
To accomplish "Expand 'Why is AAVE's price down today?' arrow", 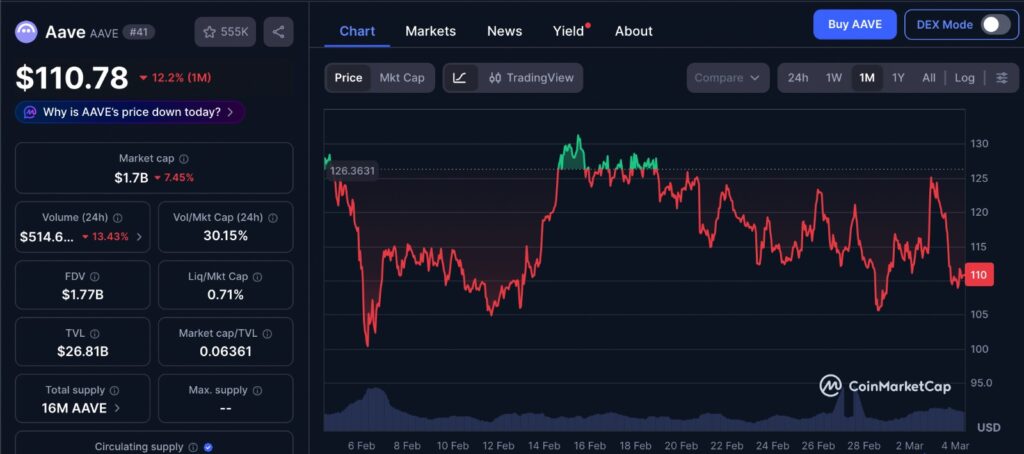I will 230,112.
